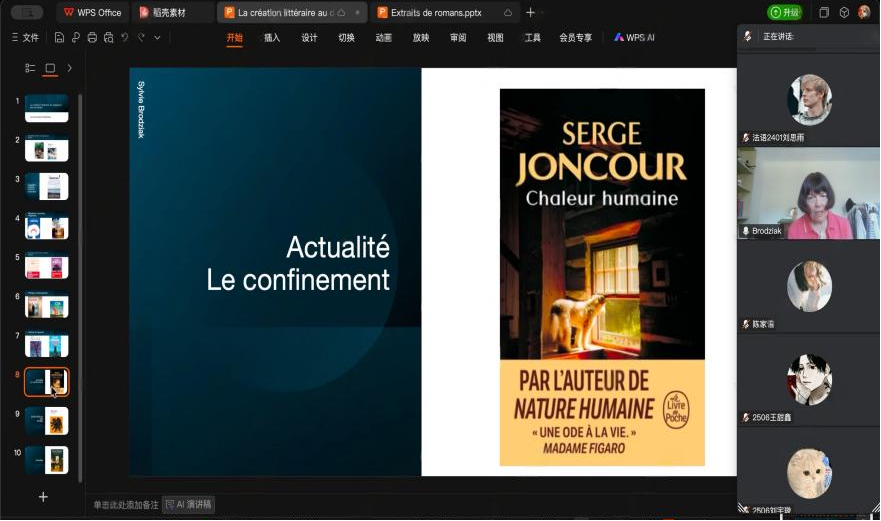Select slide 7 thumbnail
This screenshot has height=521, width=881.
point(47,343)
